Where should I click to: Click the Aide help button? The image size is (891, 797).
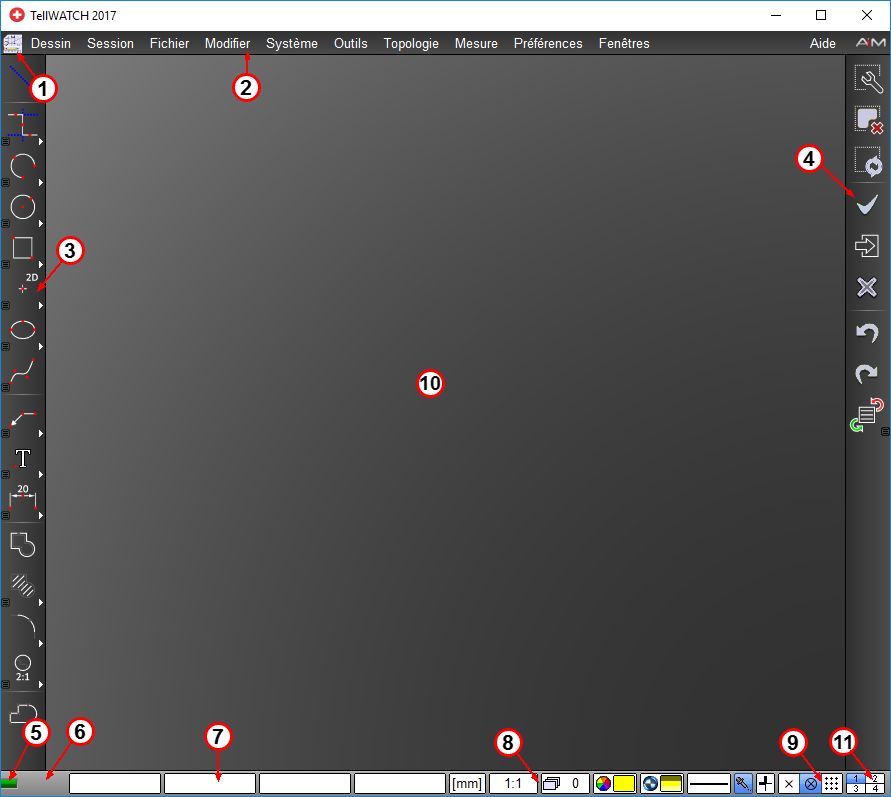[x=822, y=43]
